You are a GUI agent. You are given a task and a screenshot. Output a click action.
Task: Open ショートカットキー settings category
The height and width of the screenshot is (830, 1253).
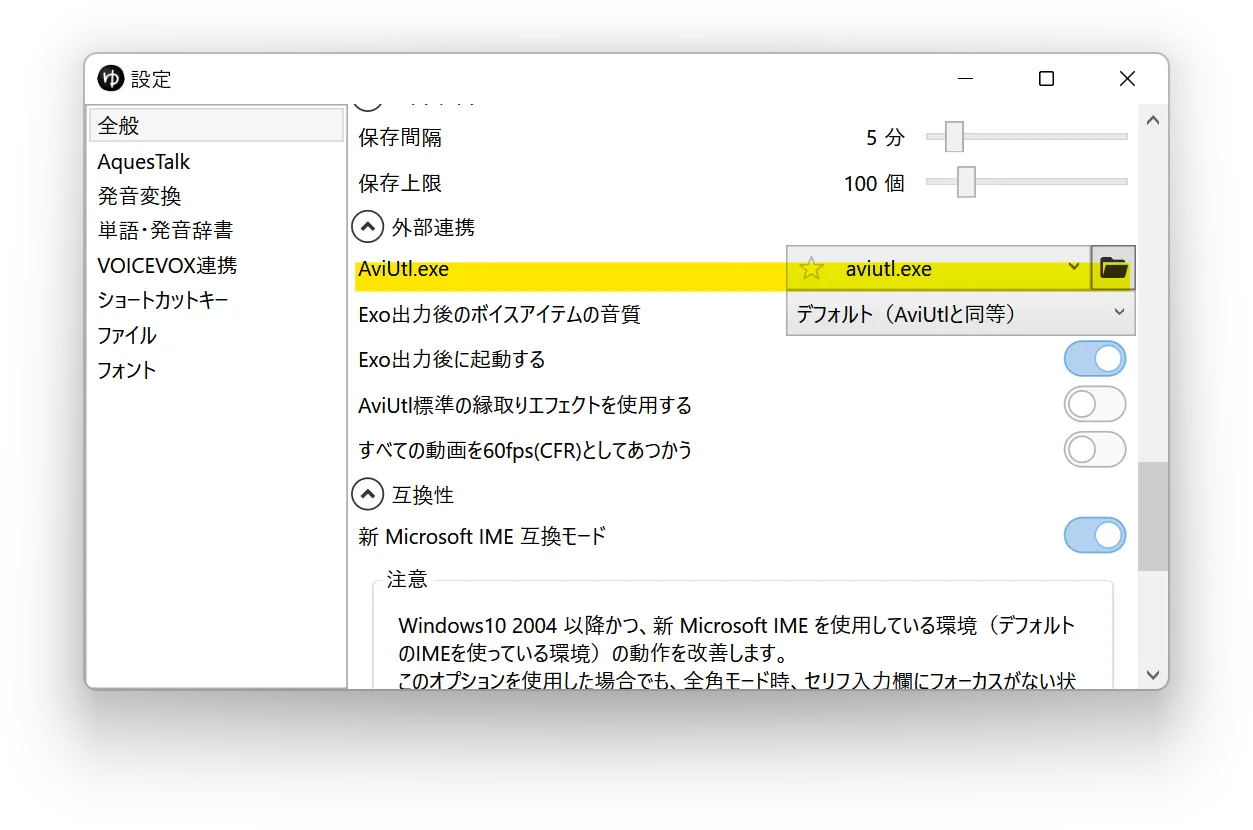[163, 300]
